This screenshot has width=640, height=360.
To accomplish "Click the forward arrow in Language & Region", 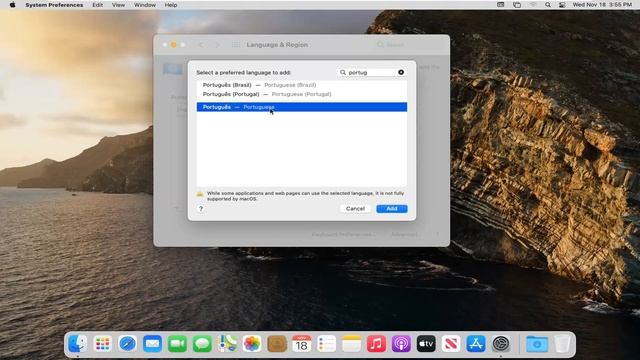I will click(217, 44).
